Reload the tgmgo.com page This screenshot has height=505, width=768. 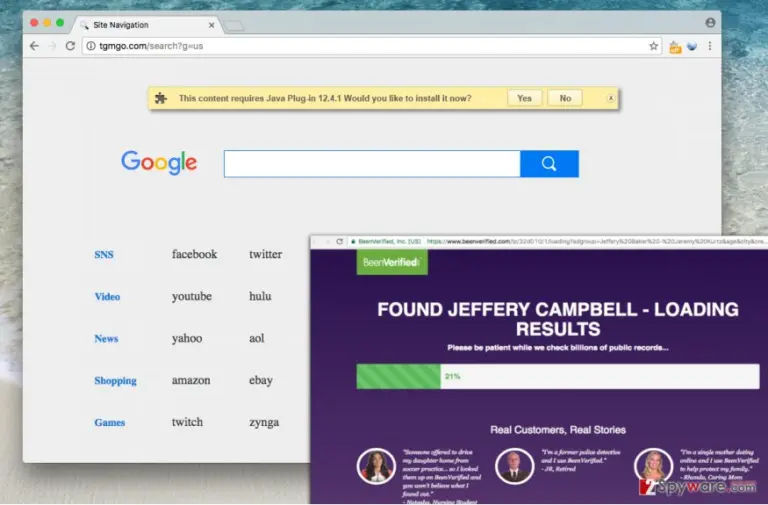pyautogui.click(x=70, y=46)
